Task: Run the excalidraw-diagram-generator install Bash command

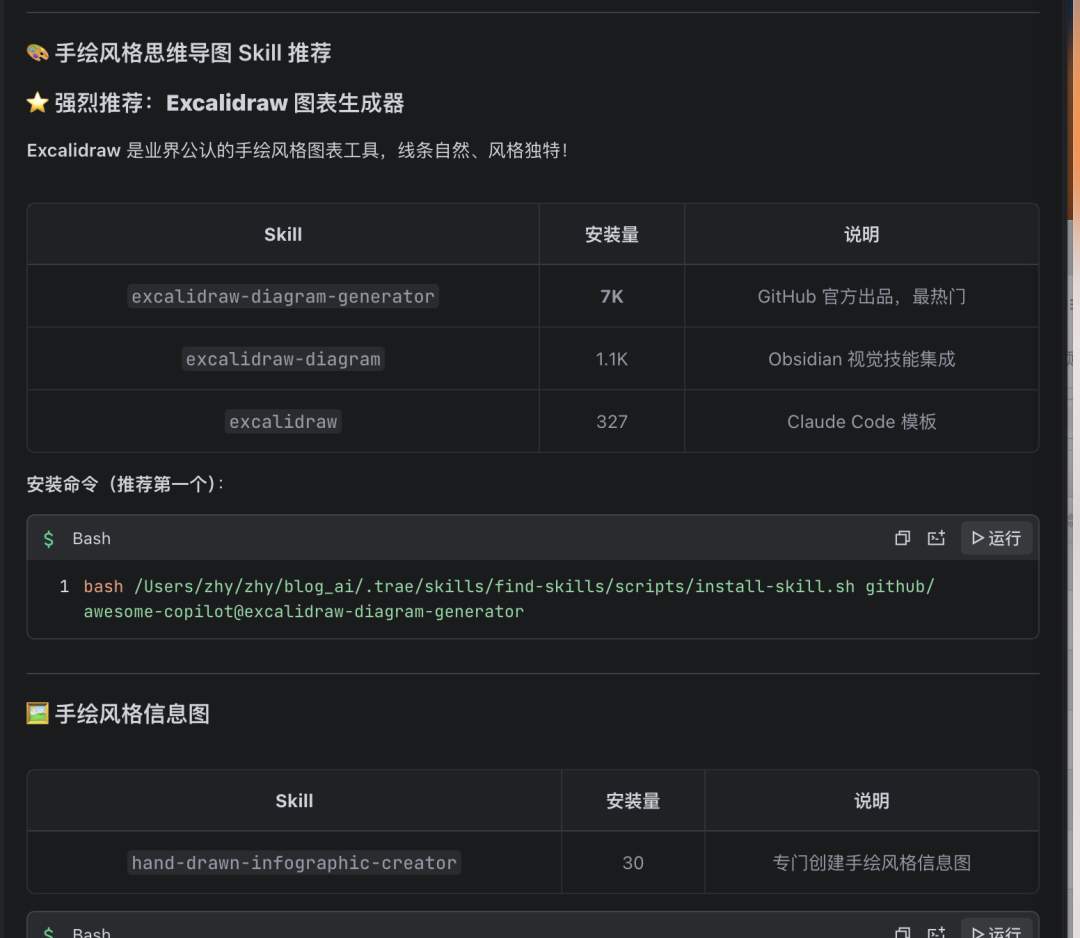Action: tap(996, 538)
